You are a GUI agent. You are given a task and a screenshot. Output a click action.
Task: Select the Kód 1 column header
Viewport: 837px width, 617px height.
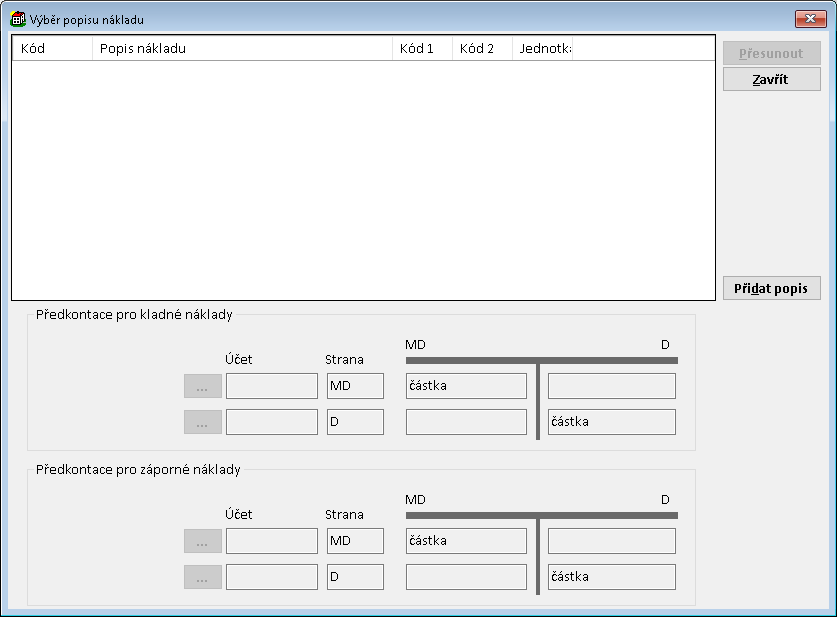(422, 48)
